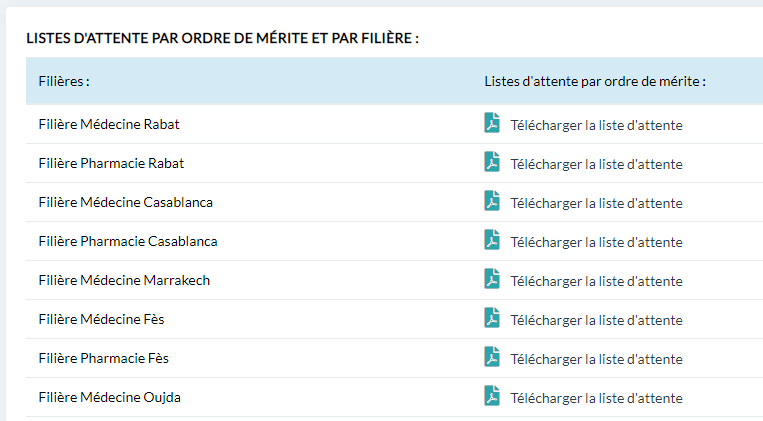Download waiting list link for Pharmacie Fès
This screenshot has width=763, height=421.
[x=596, y=359]
